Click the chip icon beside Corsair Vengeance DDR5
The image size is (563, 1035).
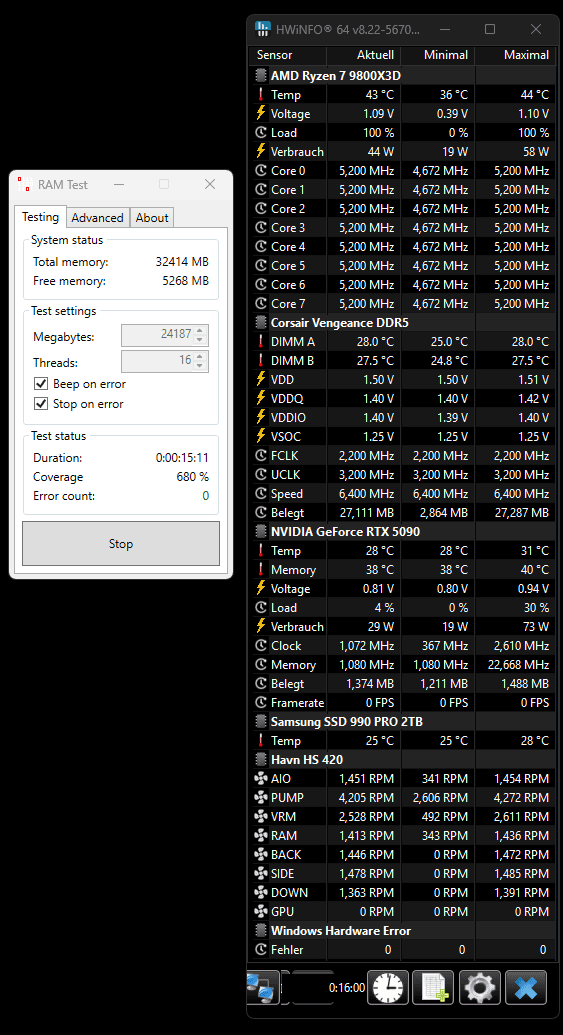(x=261, y=323)
